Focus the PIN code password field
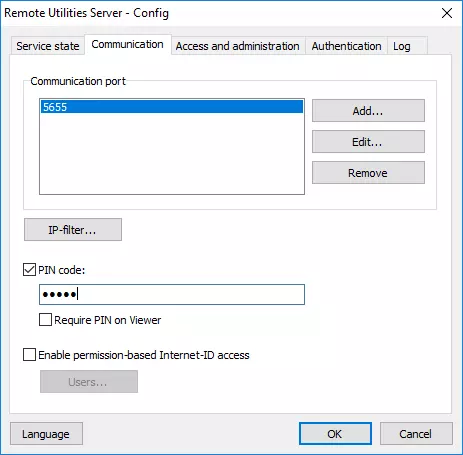 pyautogui.click(x=172, y=294)
